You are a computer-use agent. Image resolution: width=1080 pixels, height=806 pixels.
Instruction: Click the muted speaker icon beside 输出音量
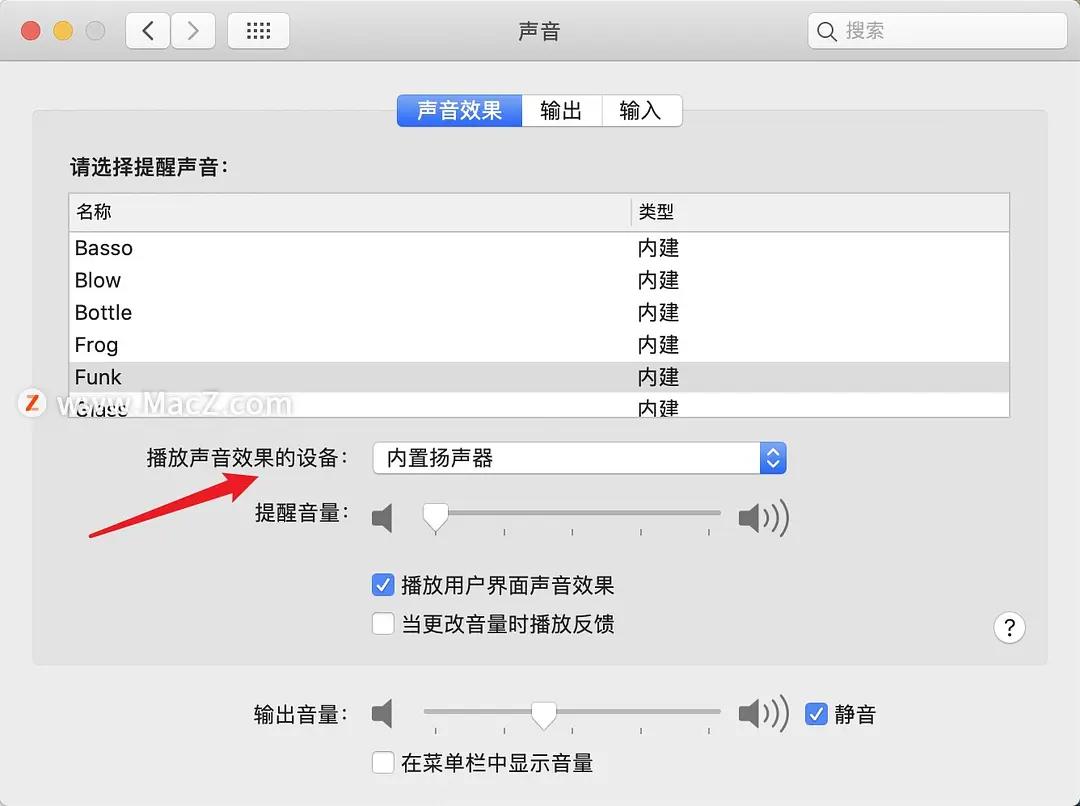[383, 714]
